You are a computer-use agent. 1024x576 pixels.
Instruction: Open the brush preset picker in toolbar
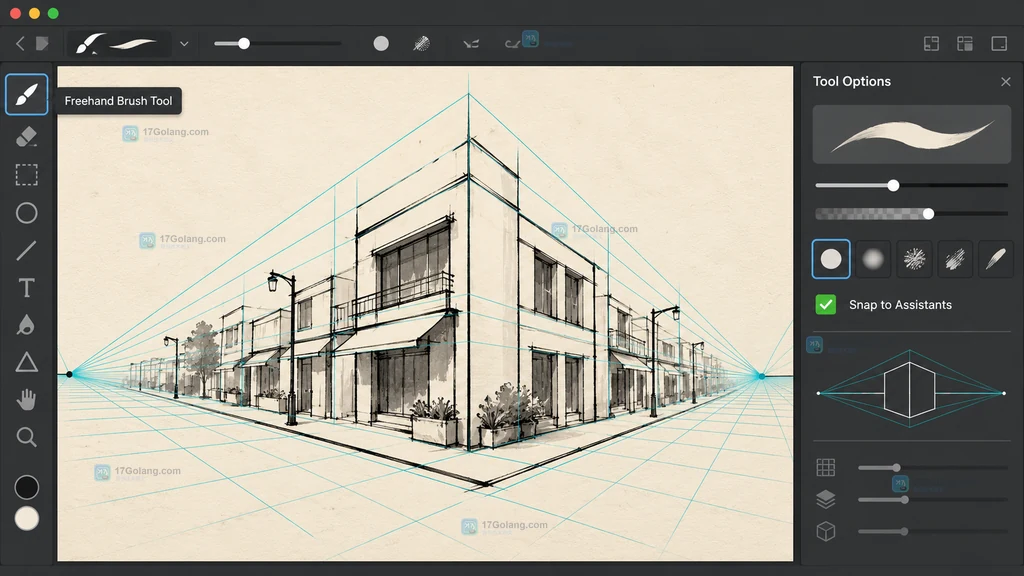tap(118, 44)
